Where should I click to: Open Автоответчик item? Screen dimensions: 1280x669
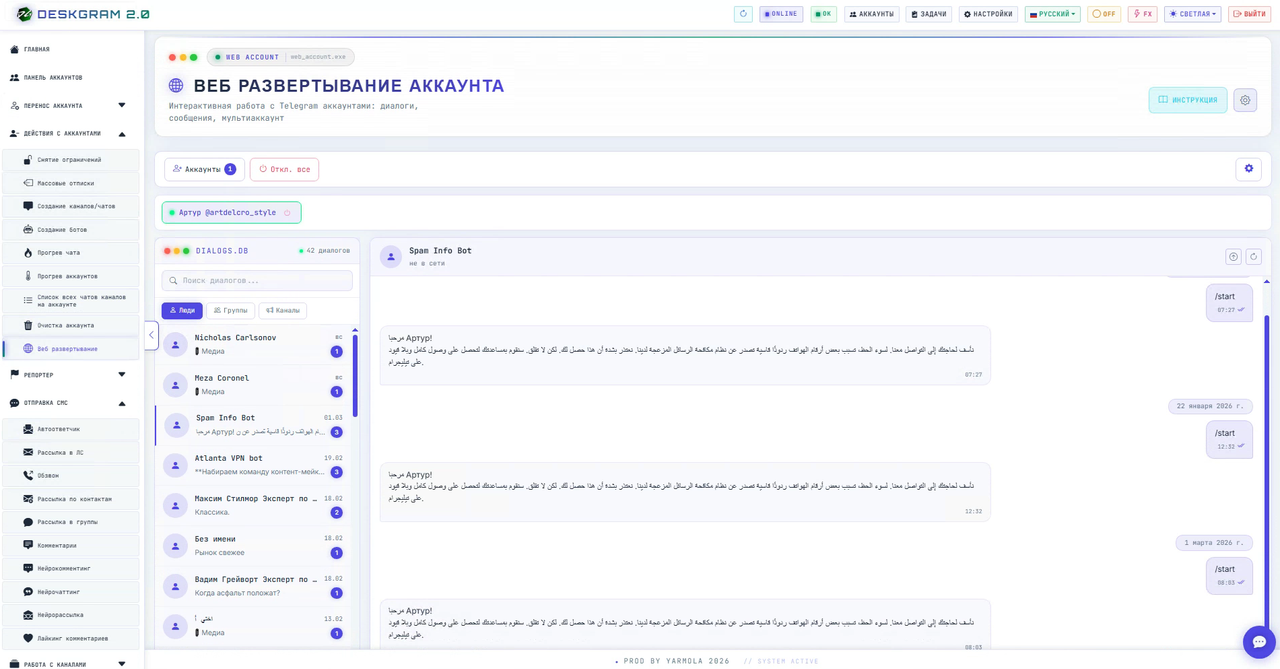coord(72,429)
